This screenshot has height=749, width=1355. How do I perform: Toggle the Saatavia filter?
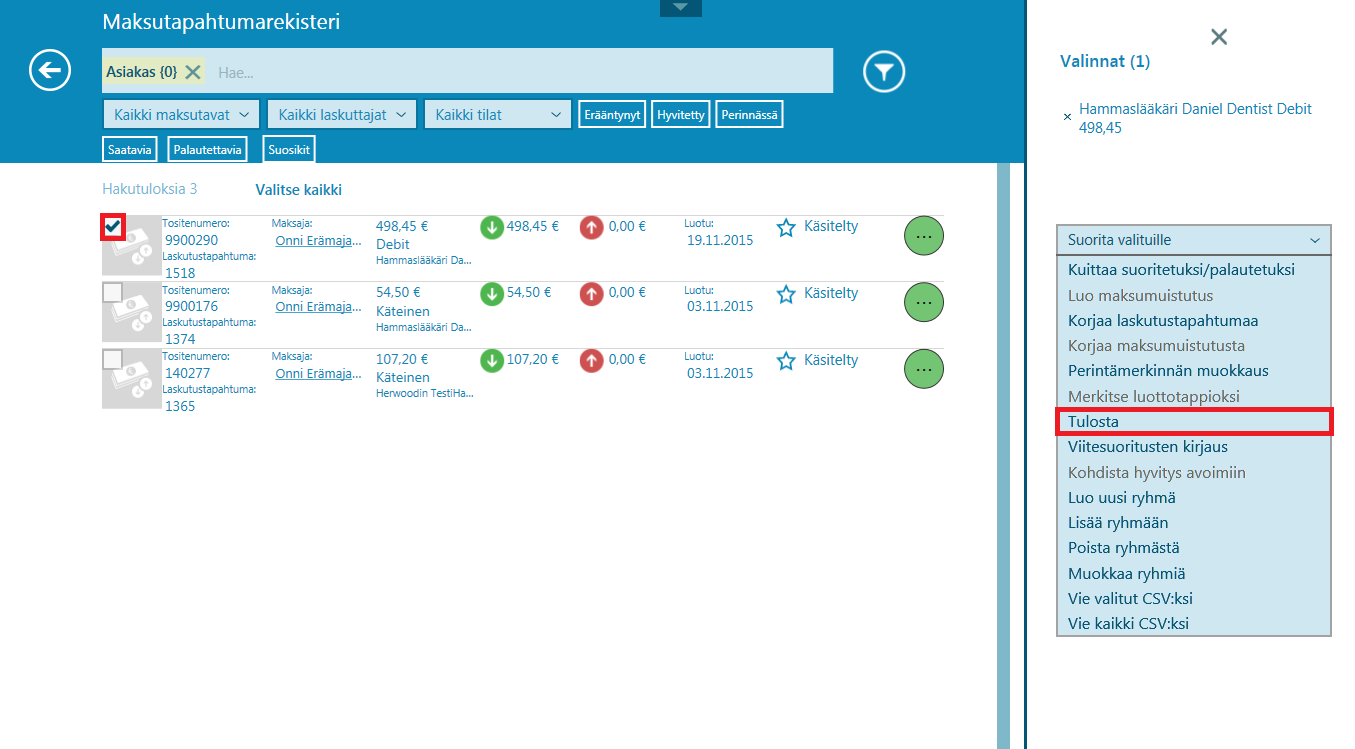point(130,150)
